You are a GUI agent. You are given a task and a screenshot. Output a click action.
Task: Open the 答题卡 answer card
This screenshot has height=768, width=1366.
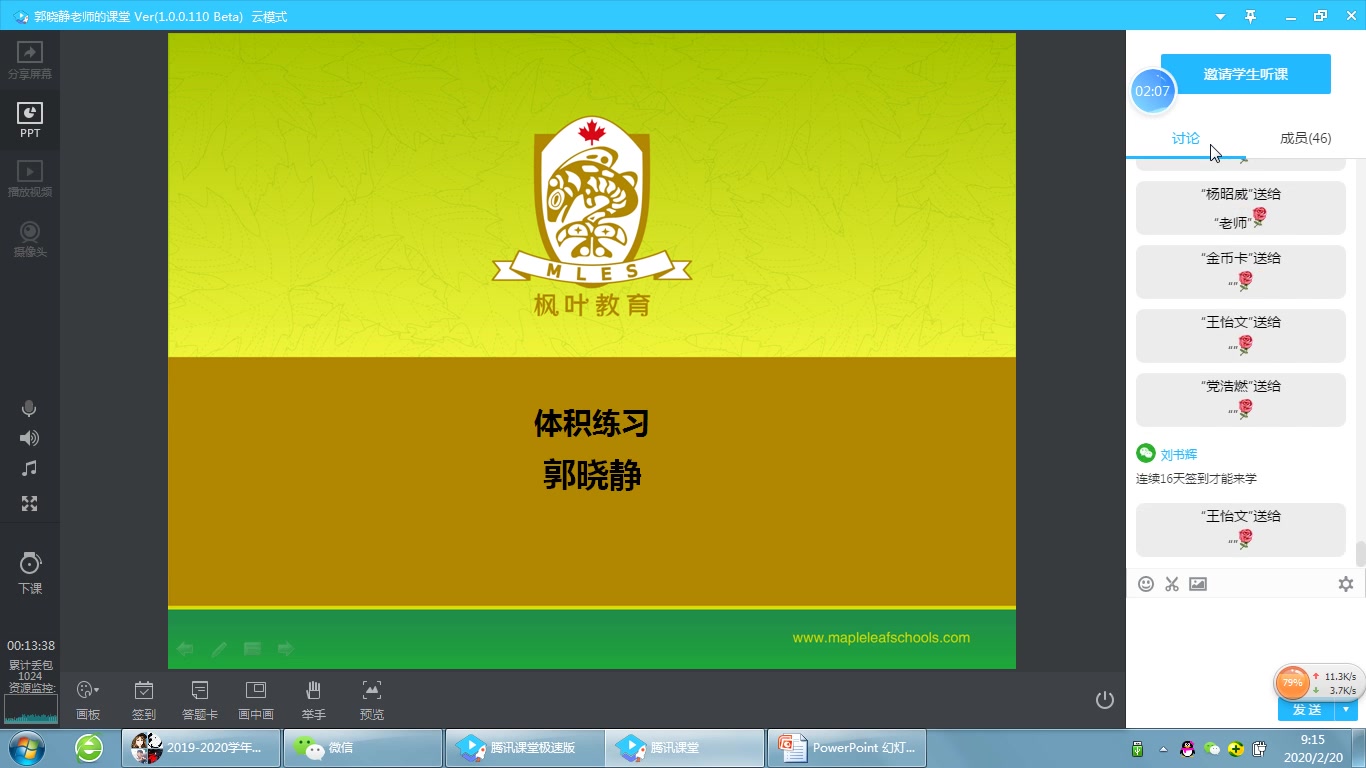pyautogui.click(x=200, y=700)
